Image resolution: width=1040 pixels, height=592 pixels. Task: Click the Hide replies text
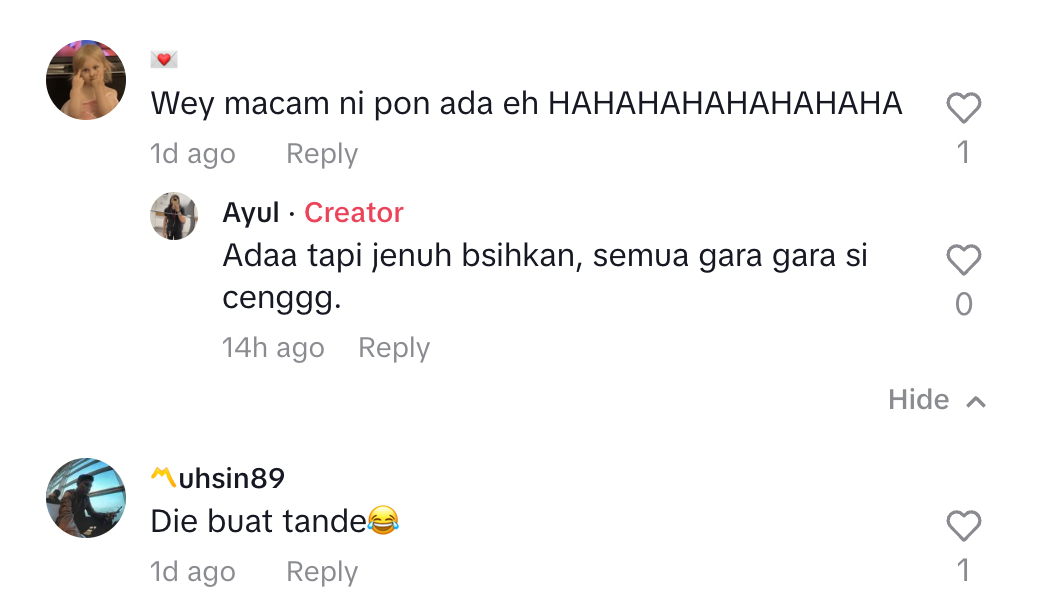pos(918,400)
